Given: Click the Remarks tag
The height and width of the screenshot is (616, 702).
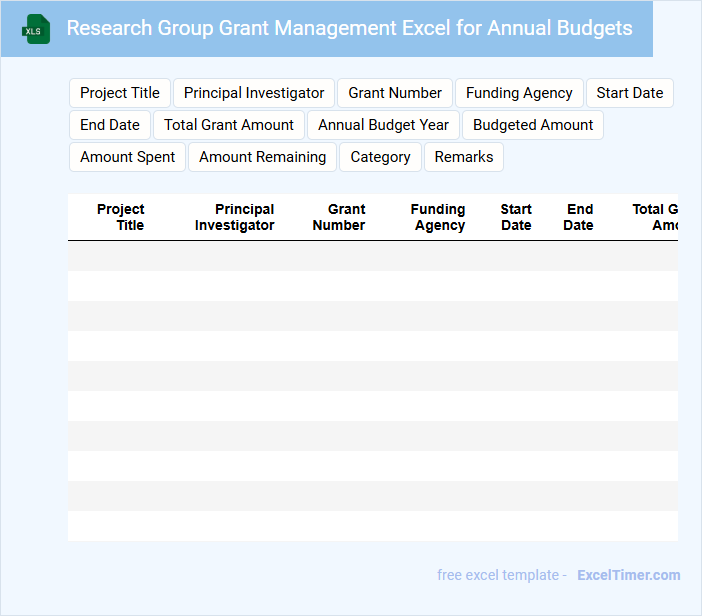Looking at the screenshot, I should 464,157.
